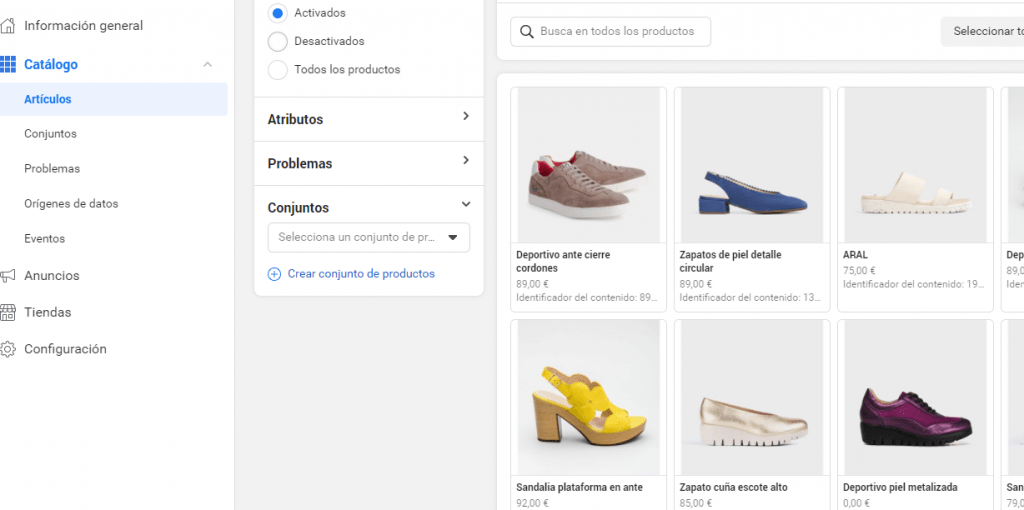This screenshot has height=510, width=1024.
Task: Collapse the Conjuntos filter section
Action: (x=466, y=204)
